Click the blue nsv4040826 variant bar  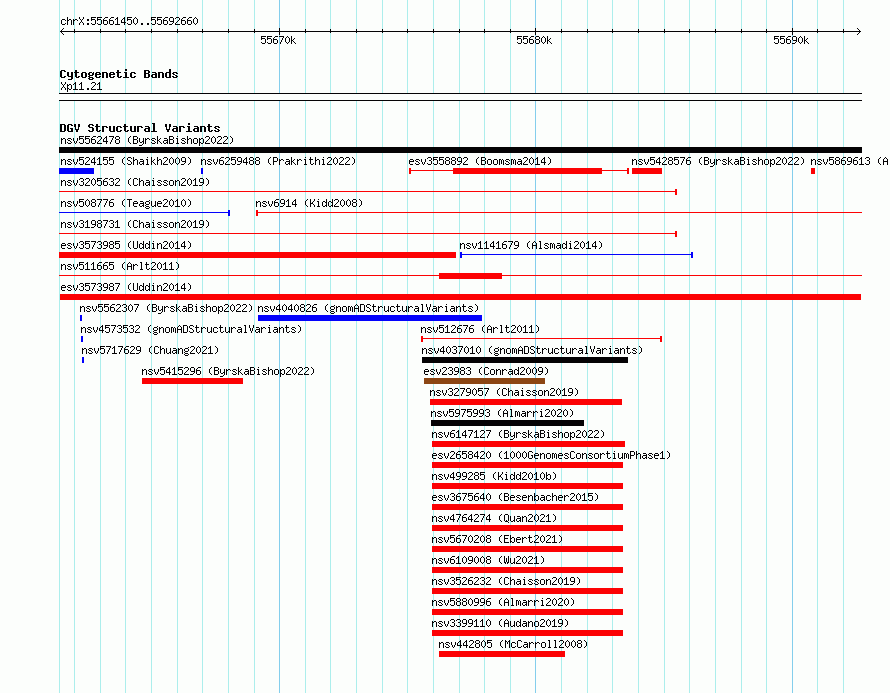tap(370, 318)
